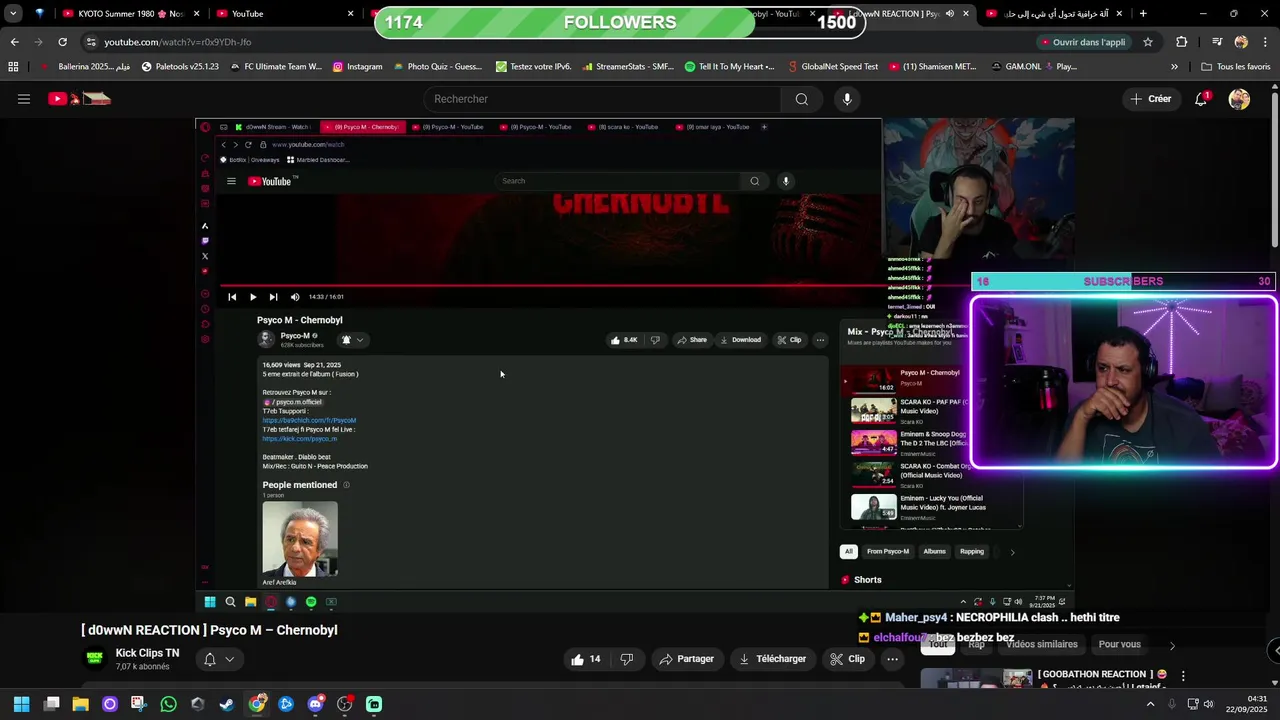The image size is (1280, 720).
Task: Reload the current page
Action: pos(62,42)
